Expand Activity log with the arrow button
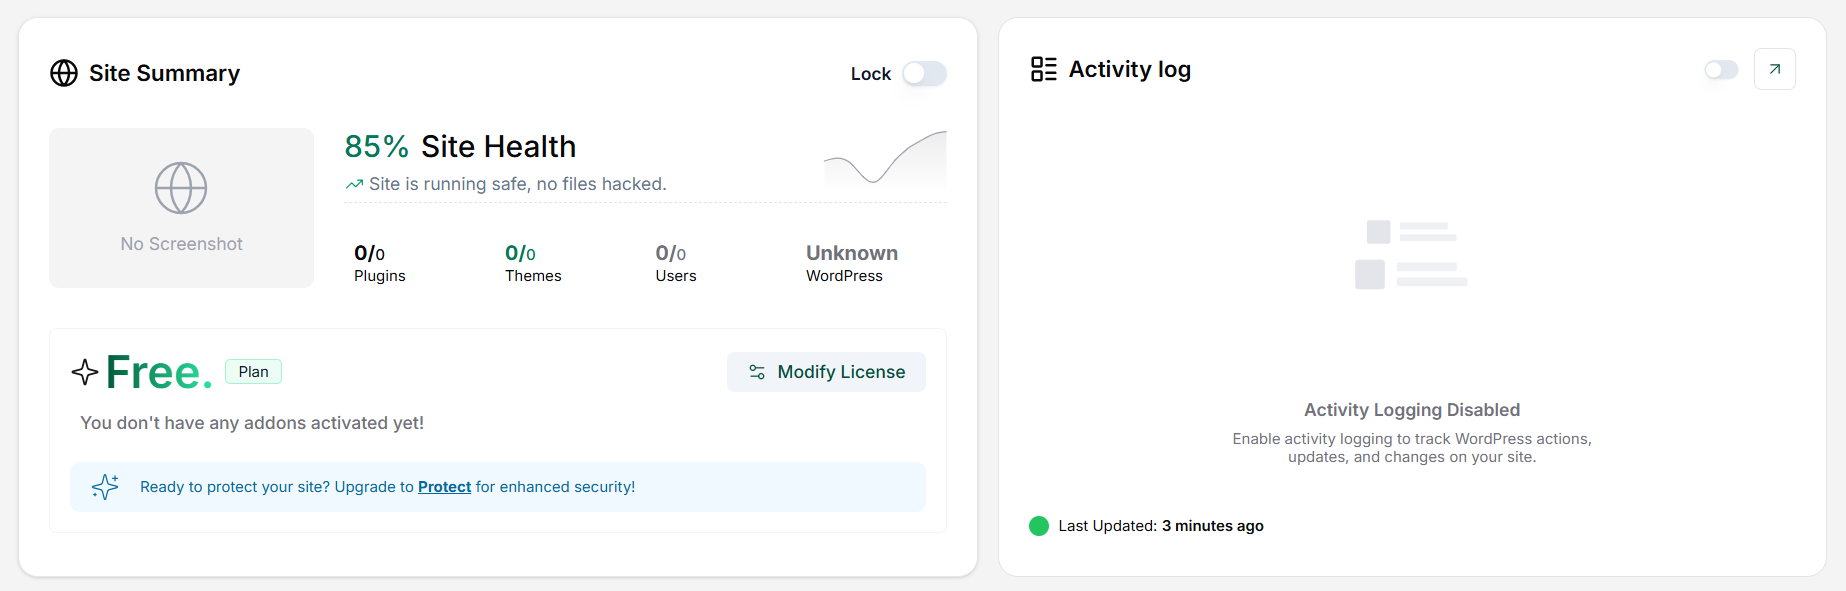This screenshot has width=1846, height=591. pos(1774,69)
